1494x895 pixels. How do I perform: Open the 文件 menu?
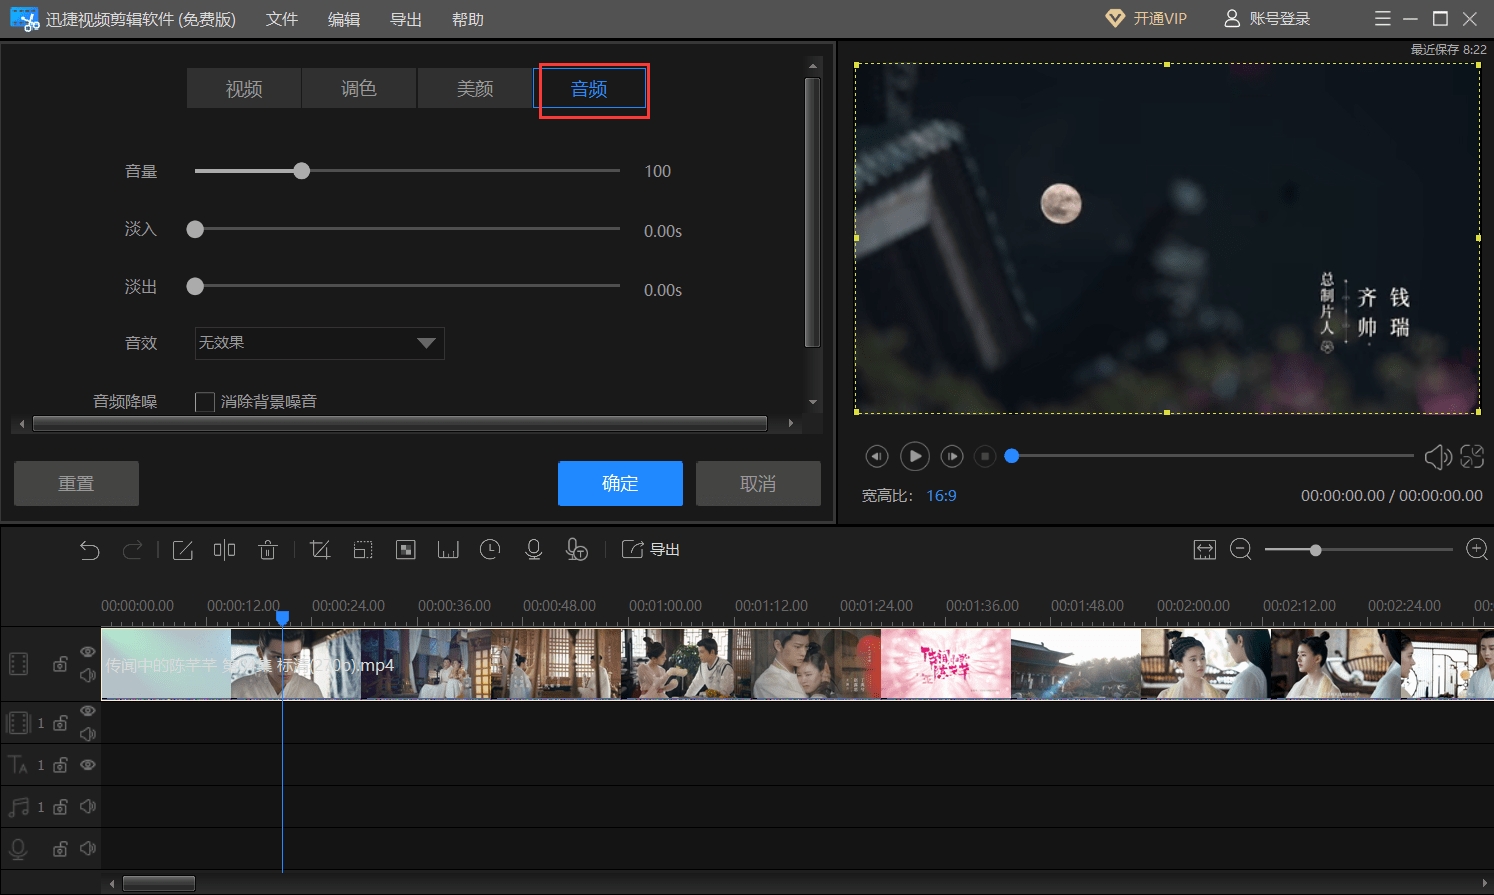[282, 19]
